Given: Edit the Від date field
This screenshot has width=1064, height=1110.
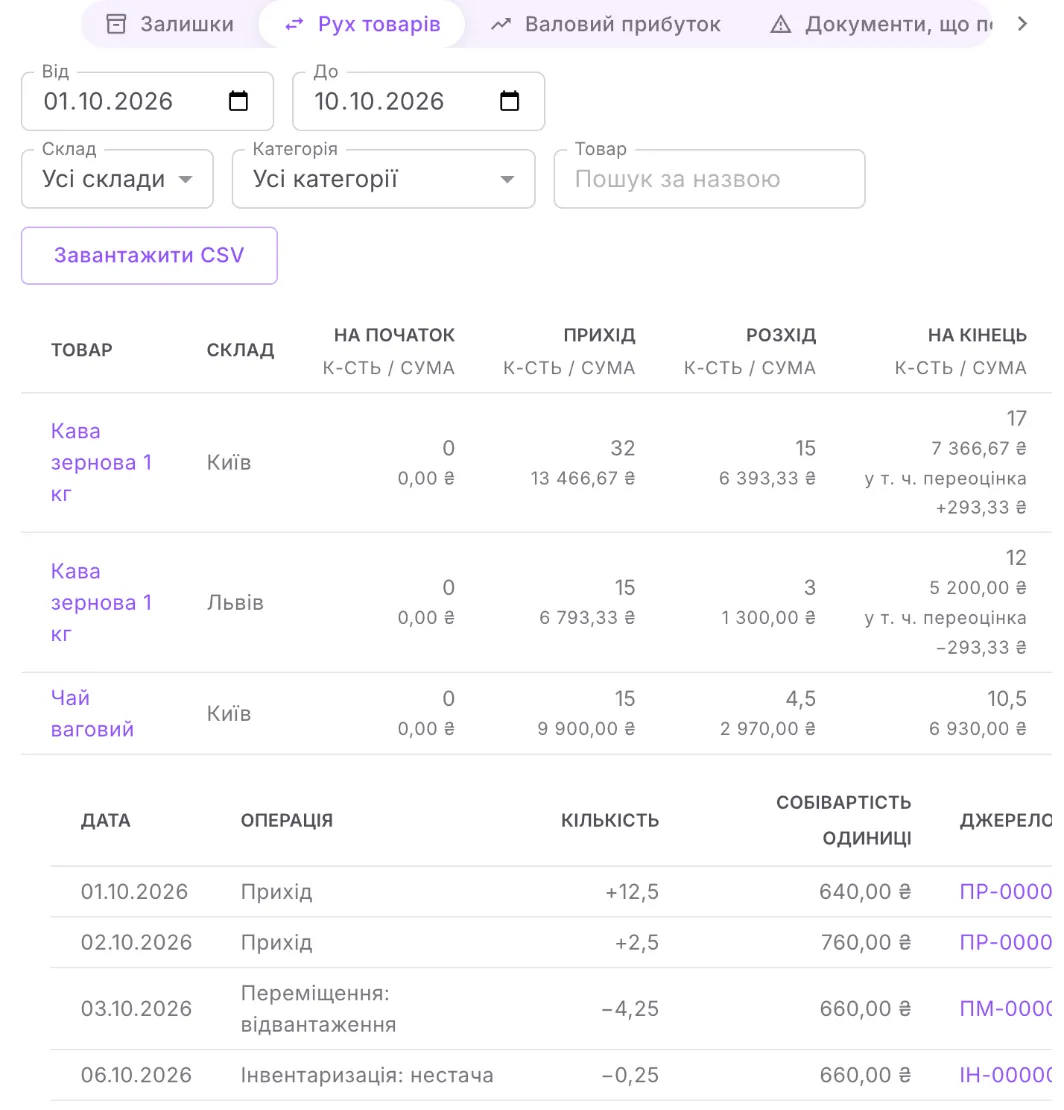Looking at the screenshot, I should coord(147,101).
